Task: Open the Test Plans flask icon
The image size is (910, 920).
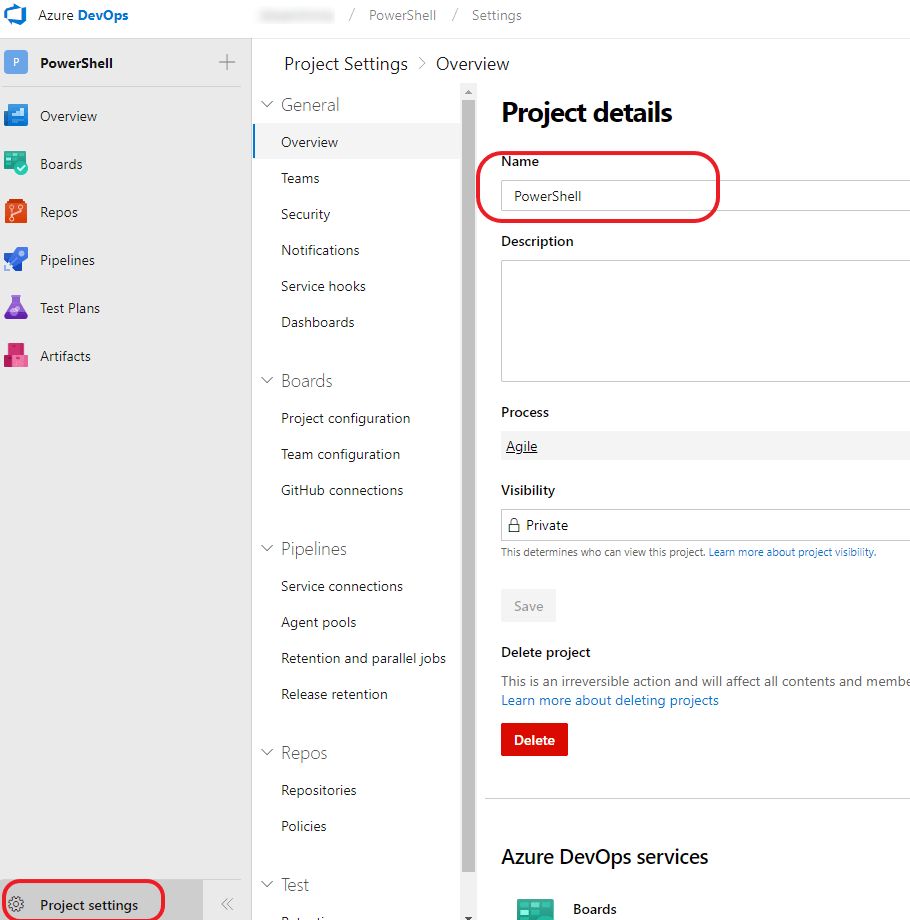Action: point(16,307)
